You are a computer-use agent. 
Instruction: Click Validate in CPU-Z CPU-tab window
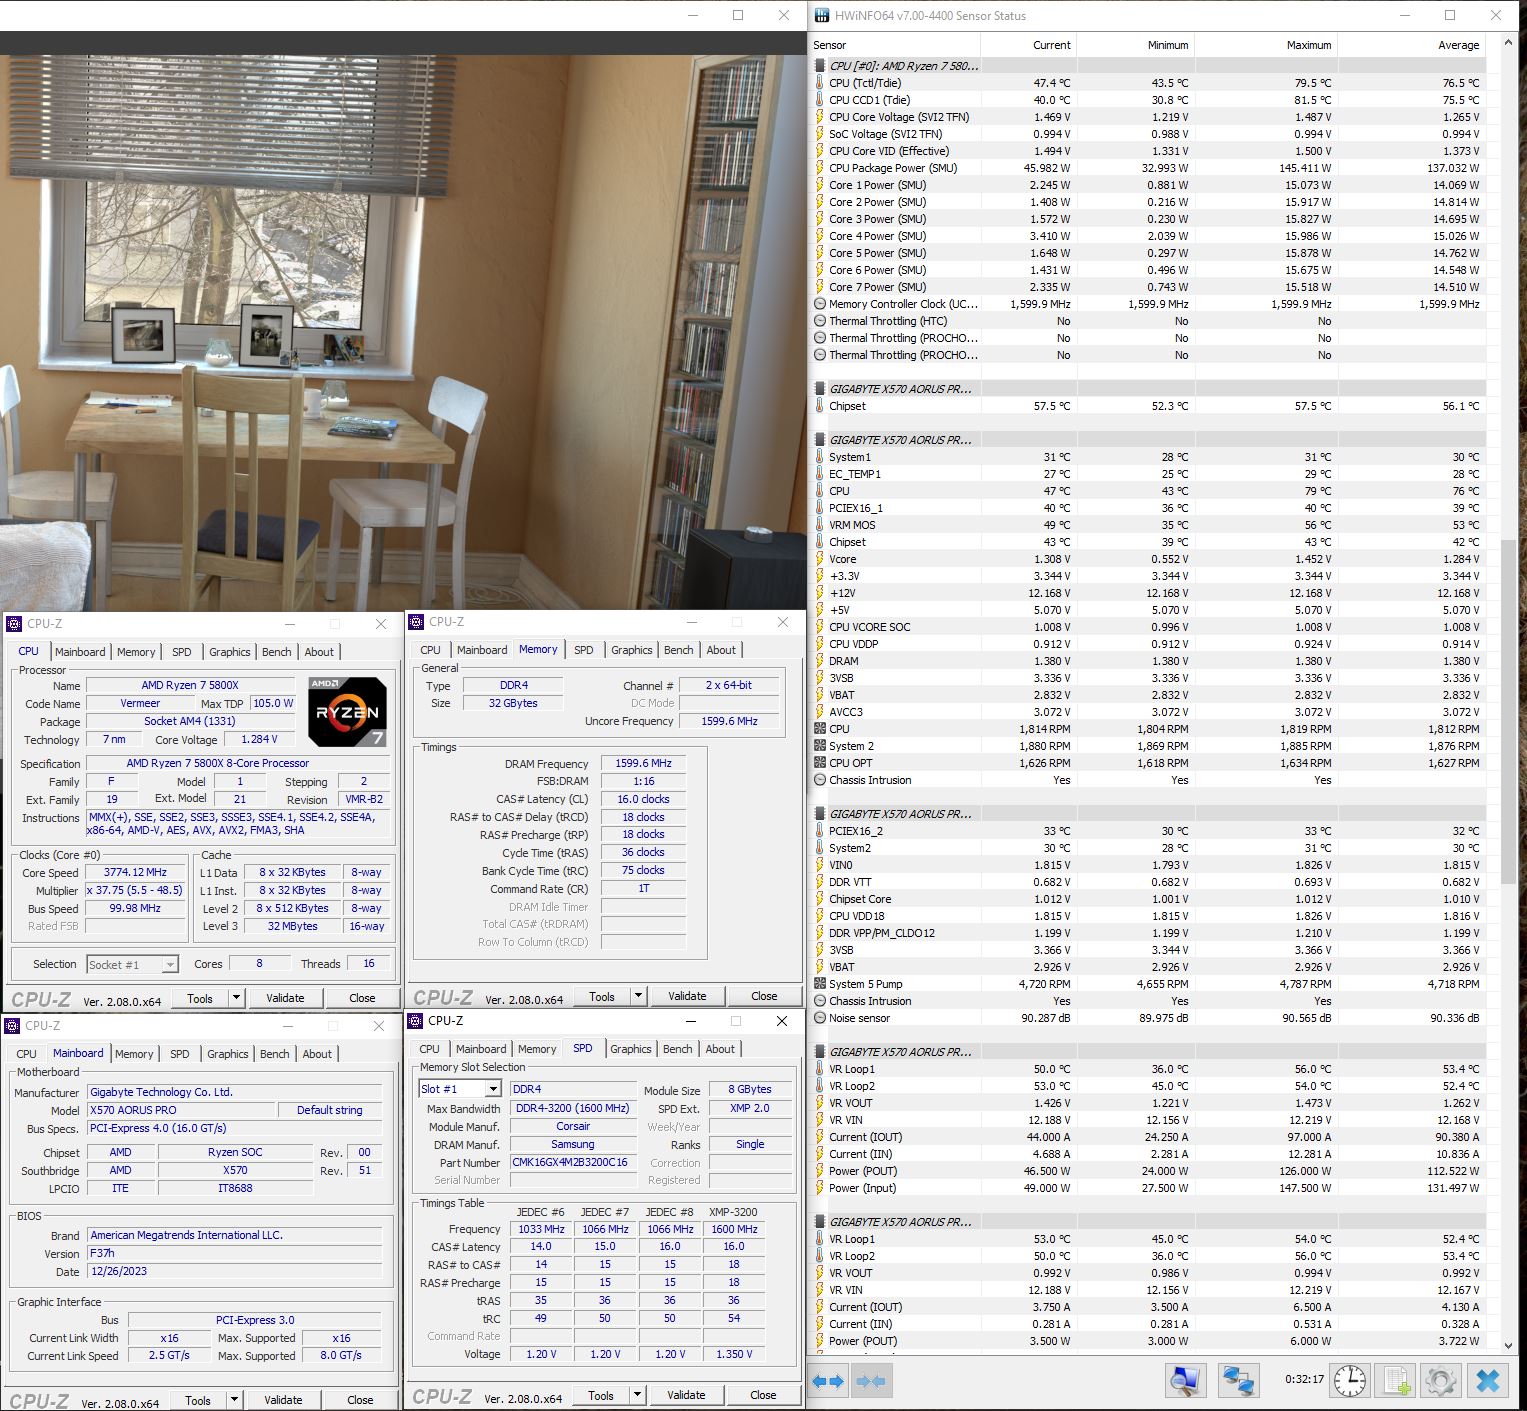[x=285, y=998]
